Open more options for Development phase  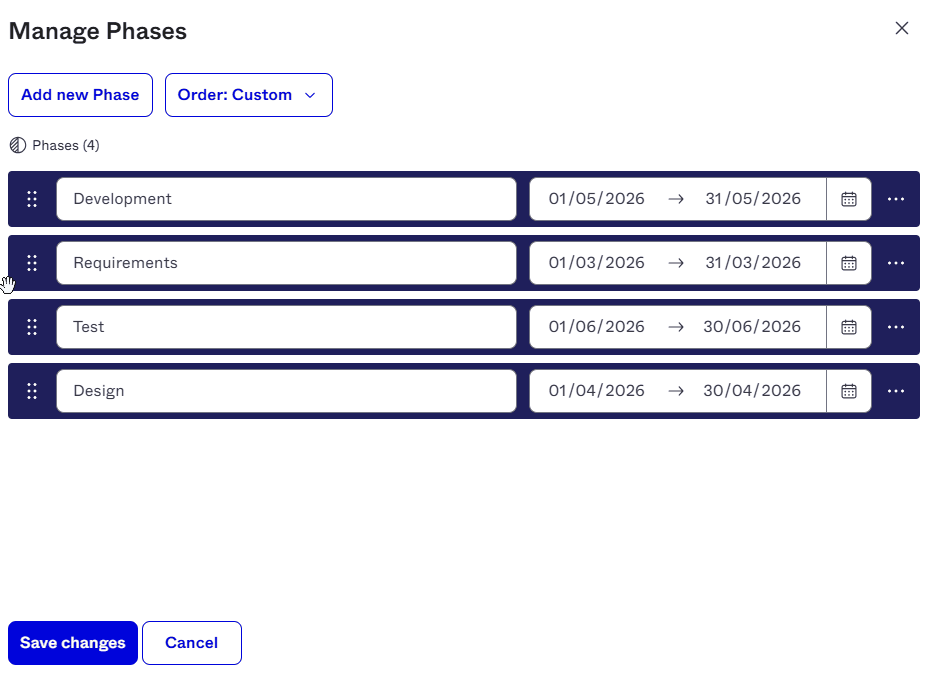[896, 199]
